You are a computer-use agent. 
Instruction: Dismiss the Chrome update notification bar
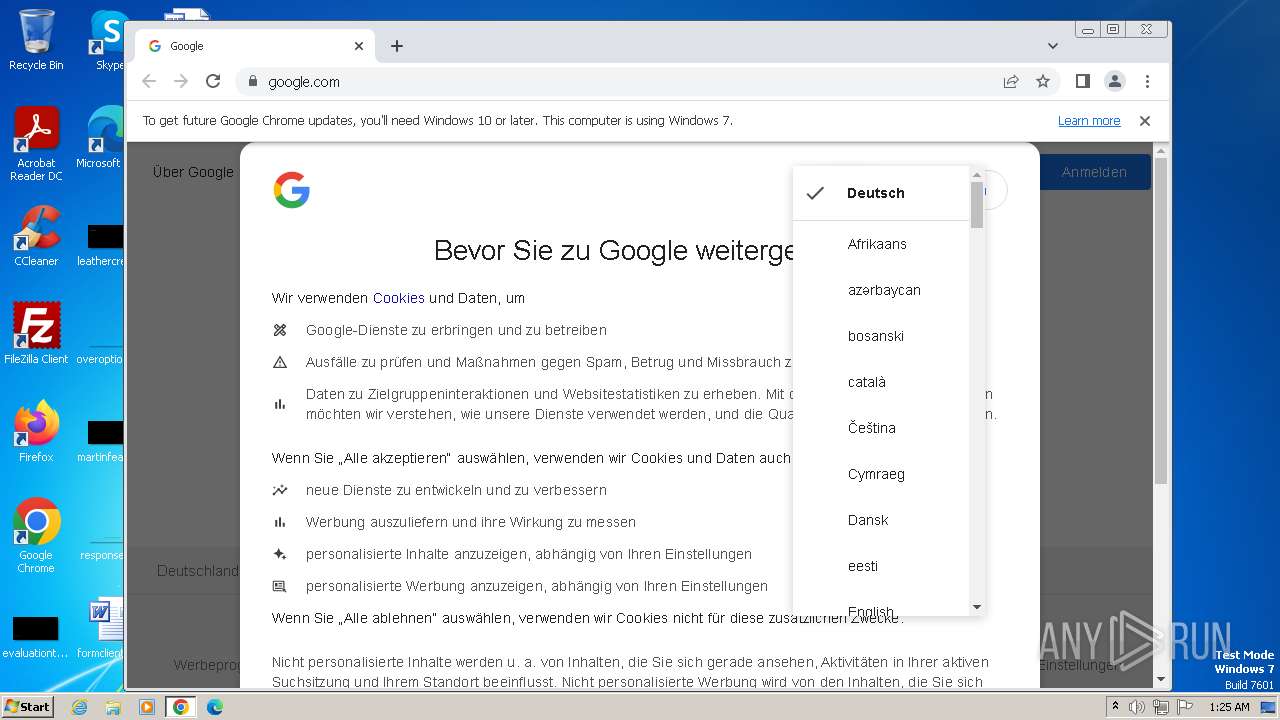click(1145, 120)
